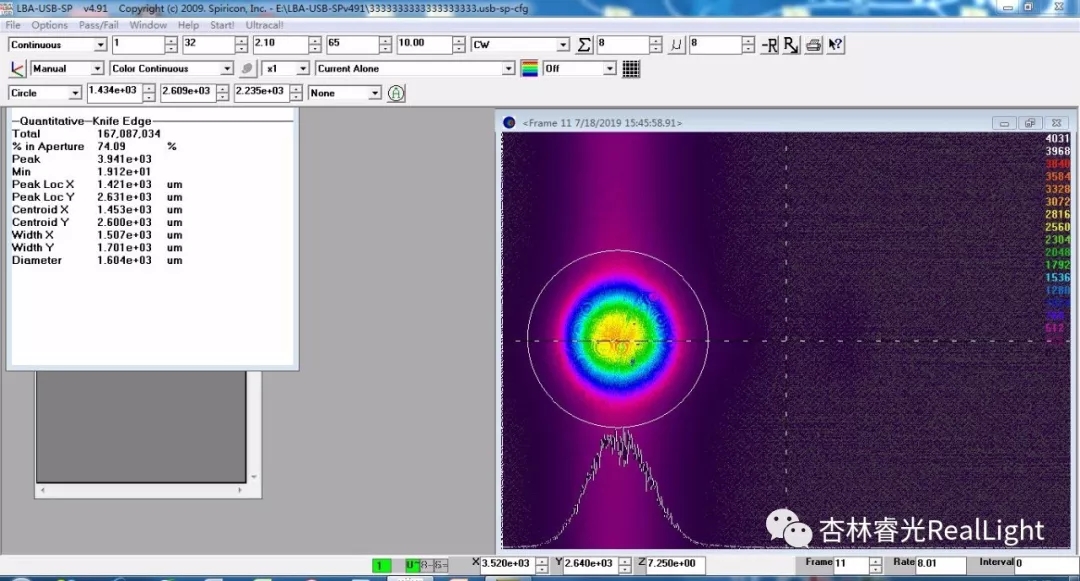
Task: Toggle the auto aperture 'A' icon
Action: pyautogui.click(x=396, y=93)
